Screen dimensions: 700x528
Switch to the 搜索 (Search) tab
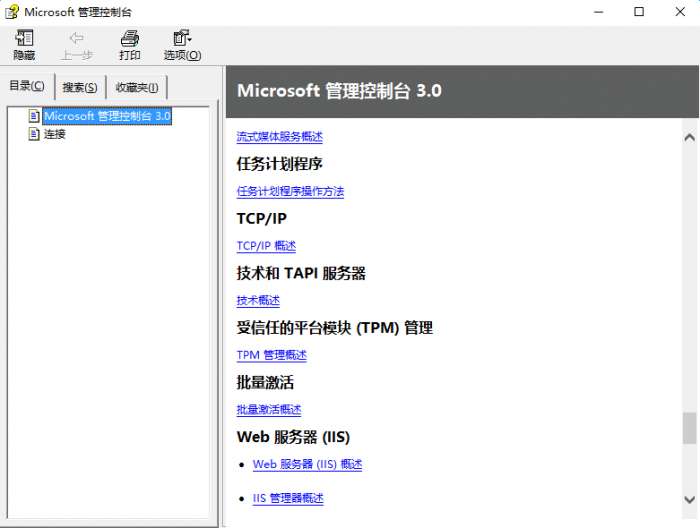coord(80,87)
